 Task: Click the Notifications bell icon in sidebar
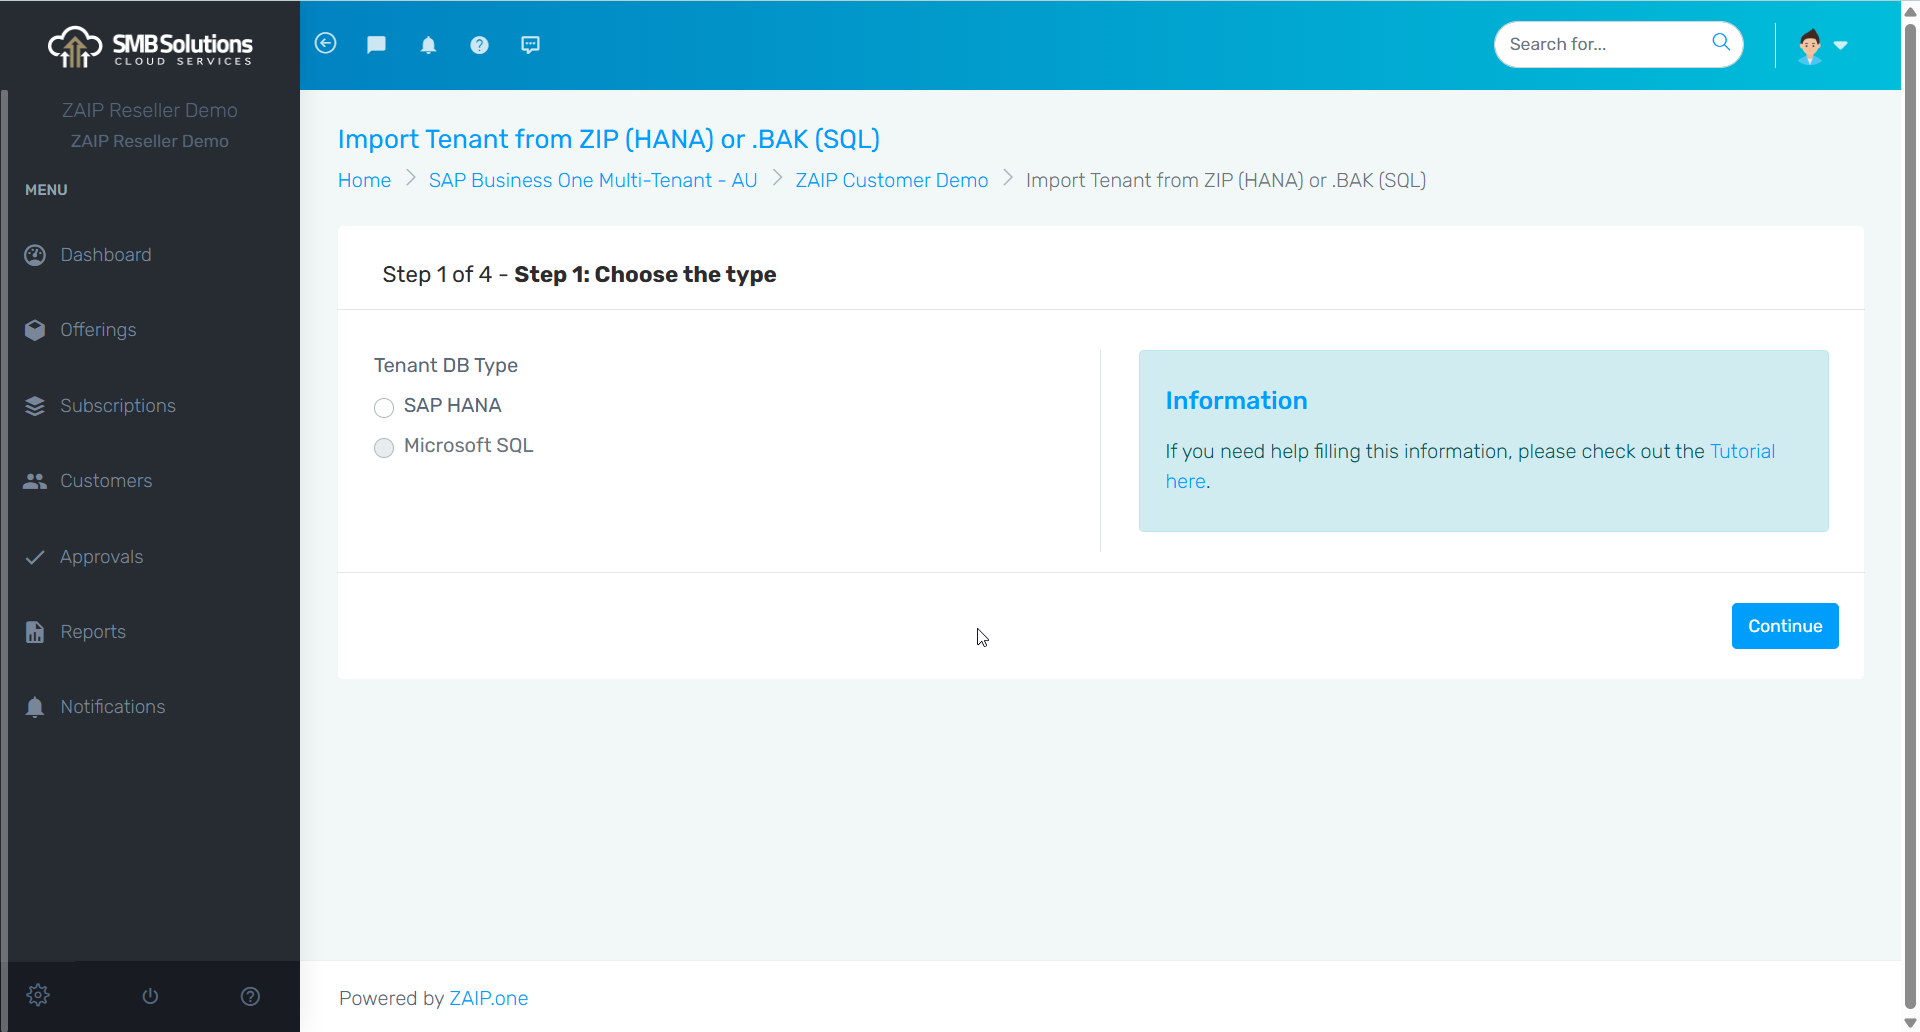35,707
